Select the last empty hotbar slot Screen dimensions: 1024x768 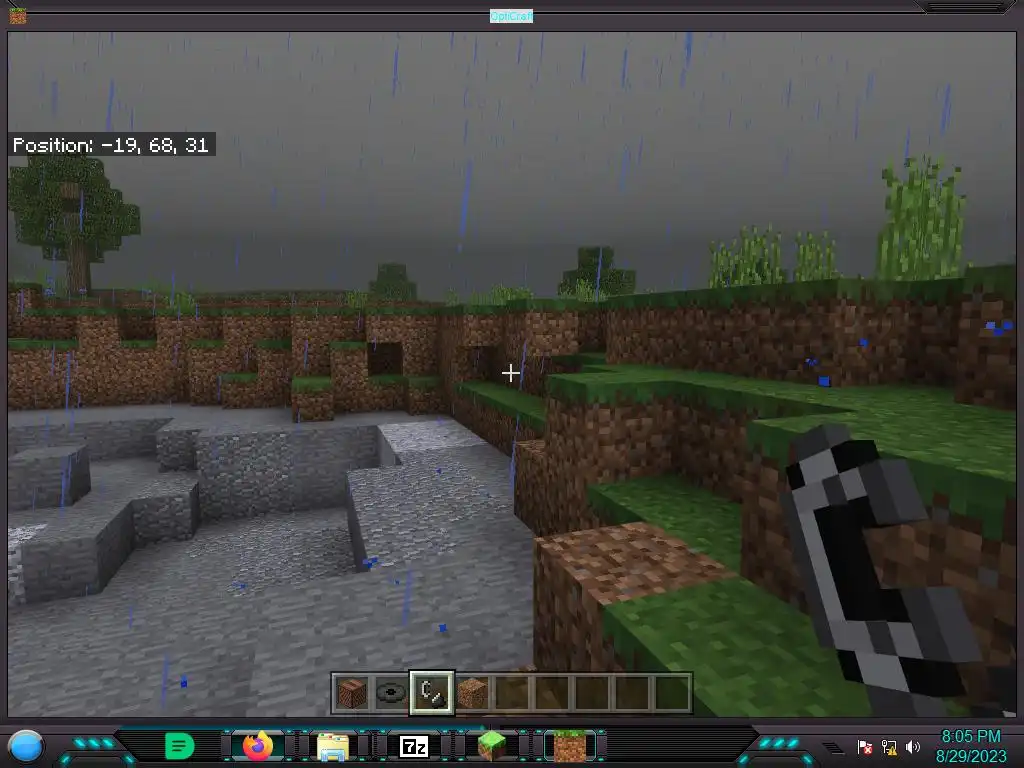pos(672,693)
